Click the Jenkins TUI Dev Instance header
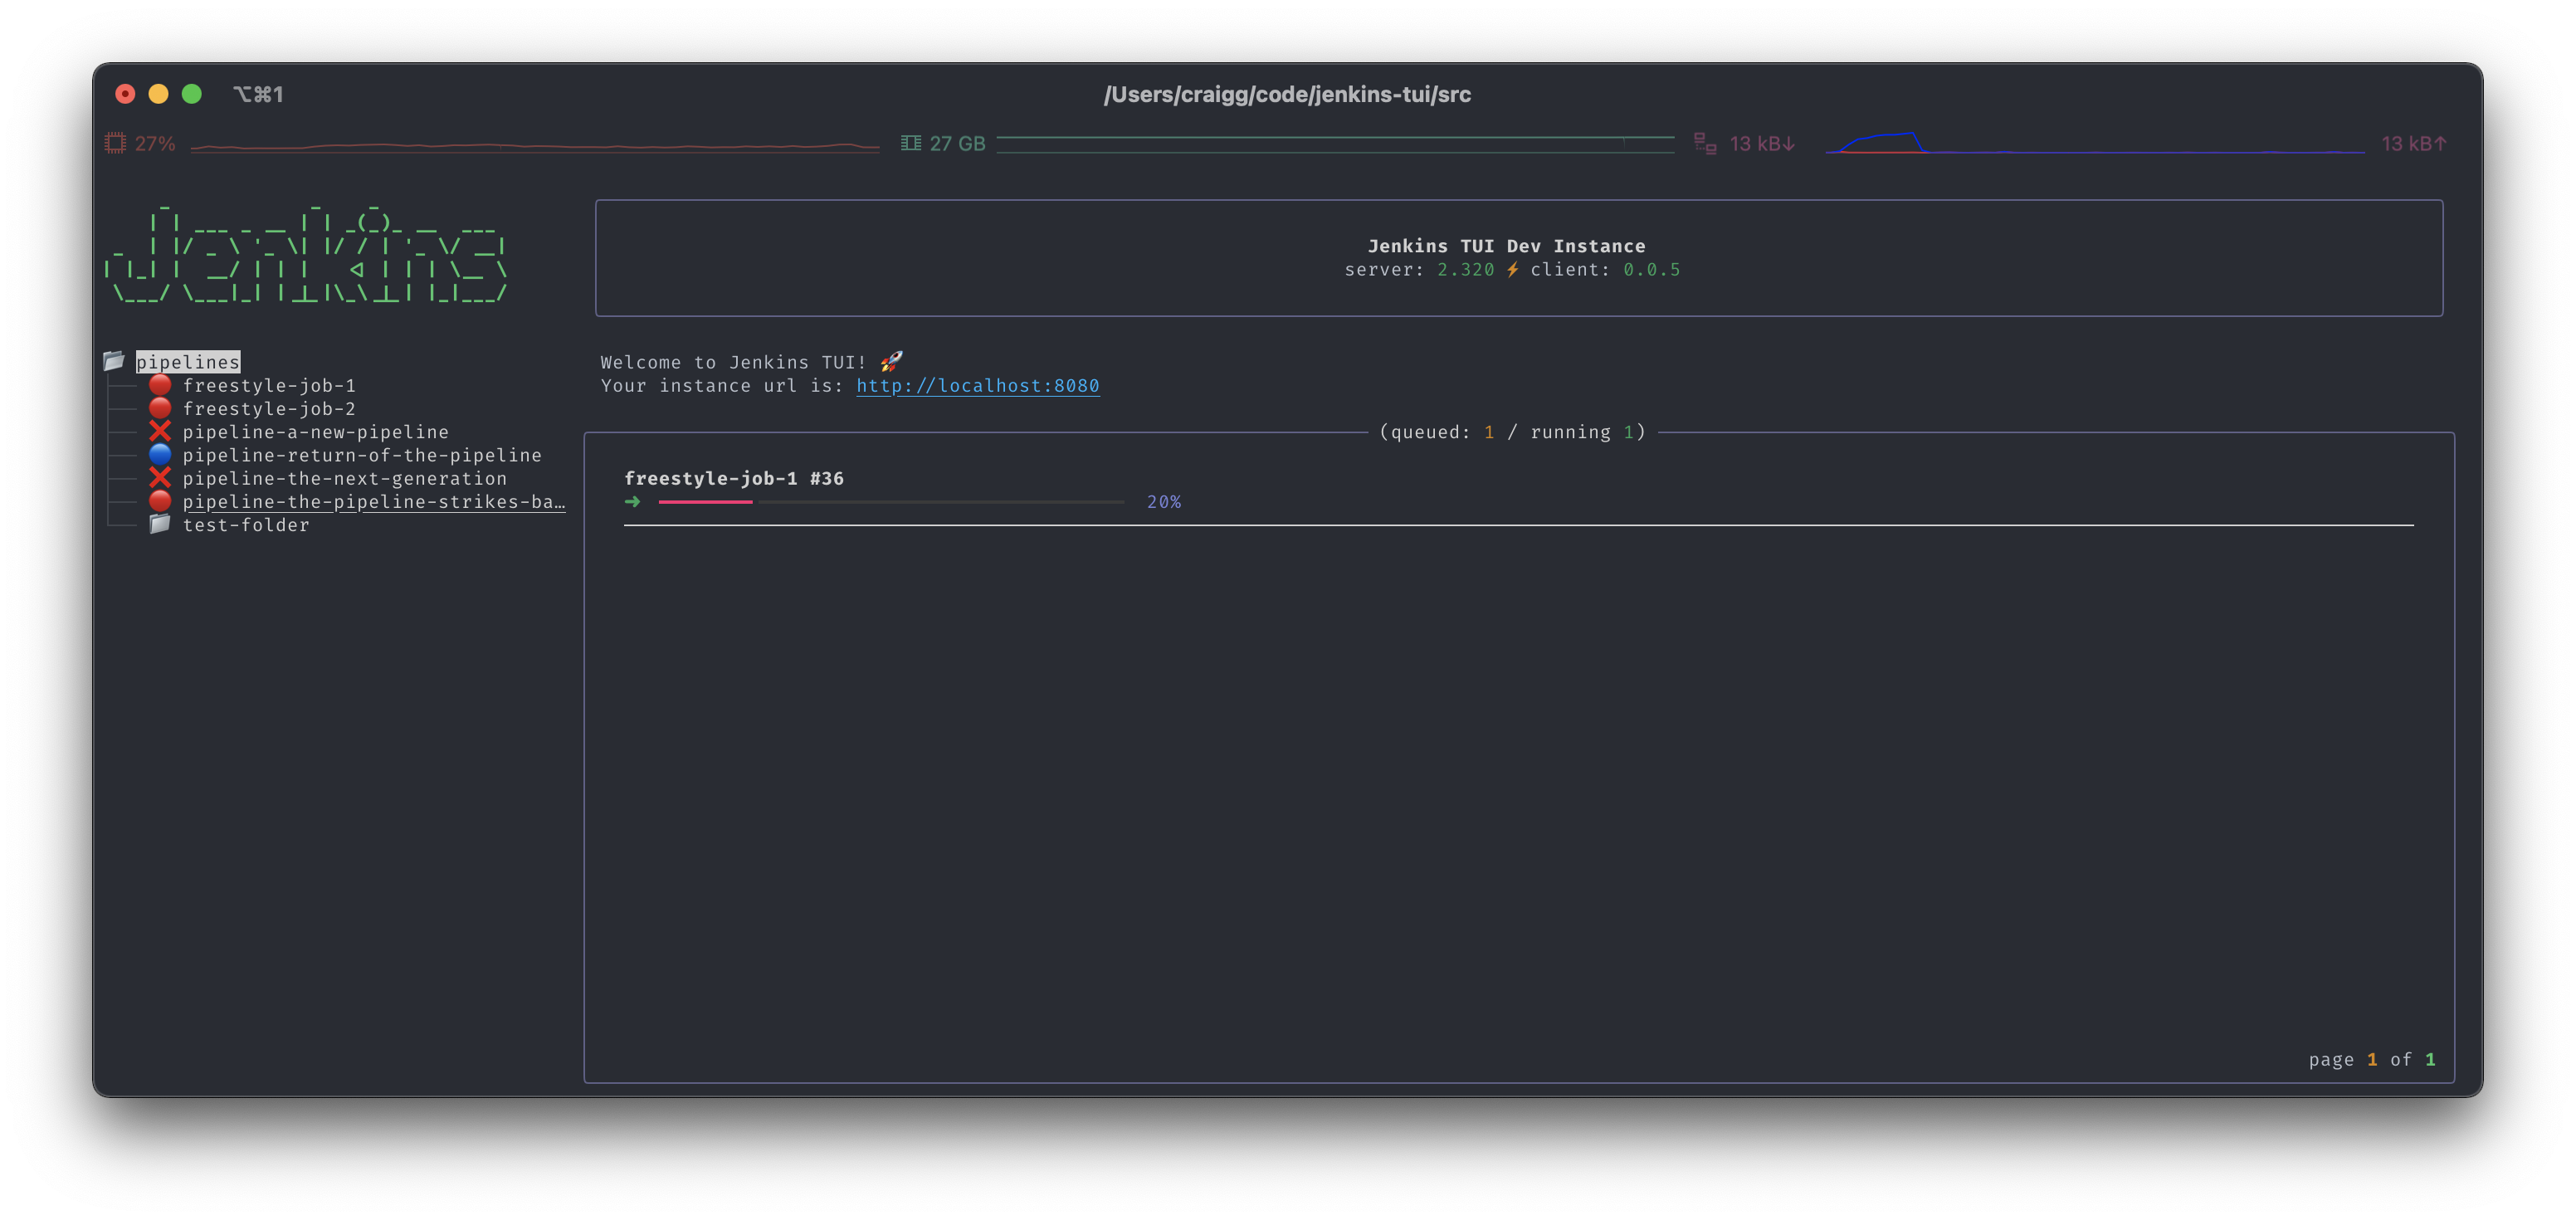Image resolution: width=2576 pixels, height=1220 pixels. (x=1506, y=246)
